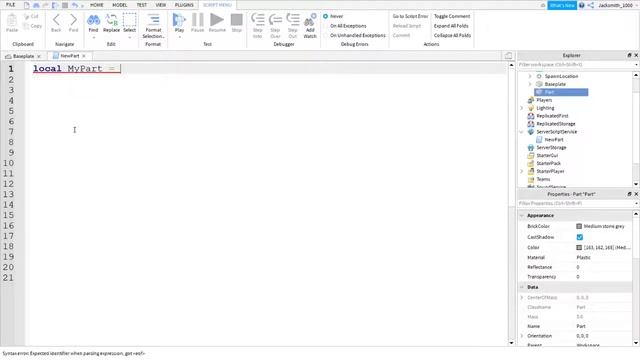Toggle the CastShadow checkbox
640x360 pixels.
click(580, 237)
